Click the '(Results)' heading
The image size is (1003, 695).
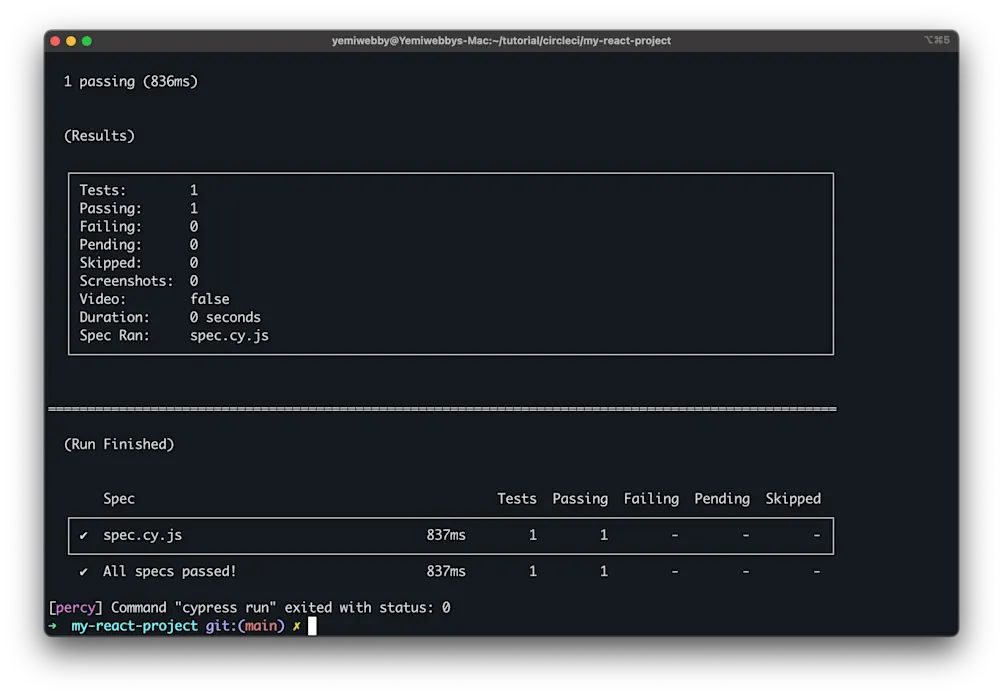point(99,136)
